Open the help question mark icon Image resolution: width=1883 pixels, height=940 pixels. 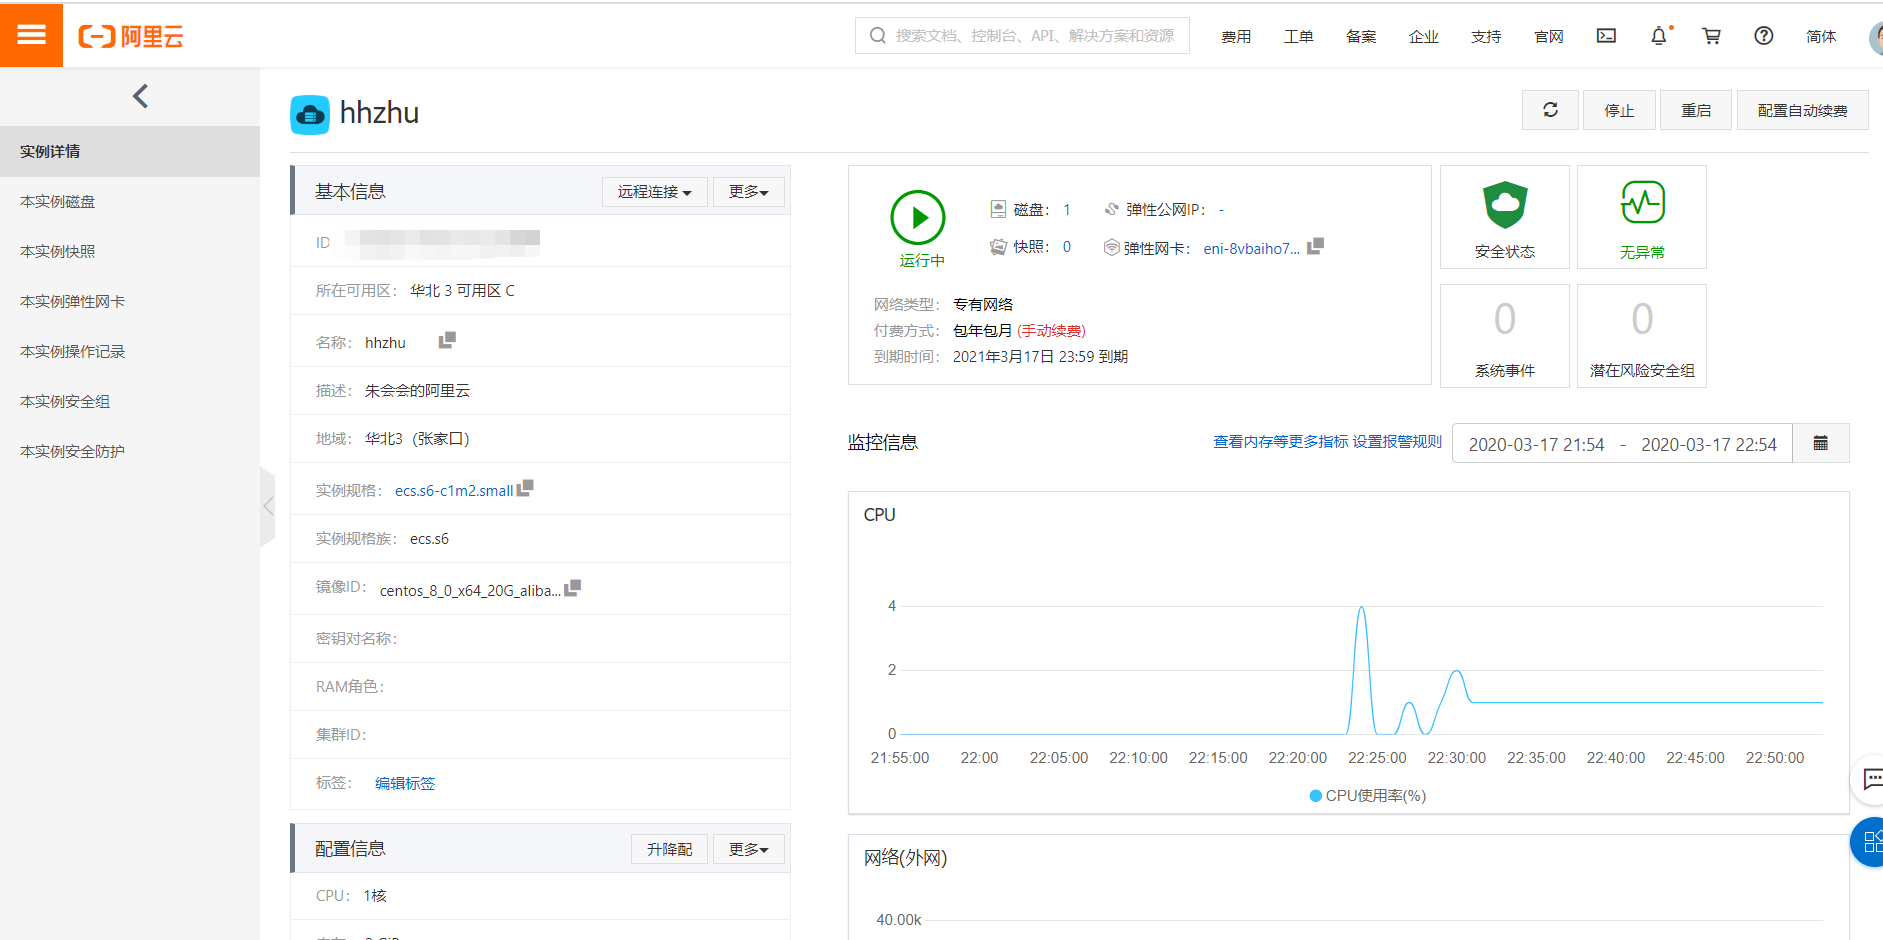(x=1764, y=36)
